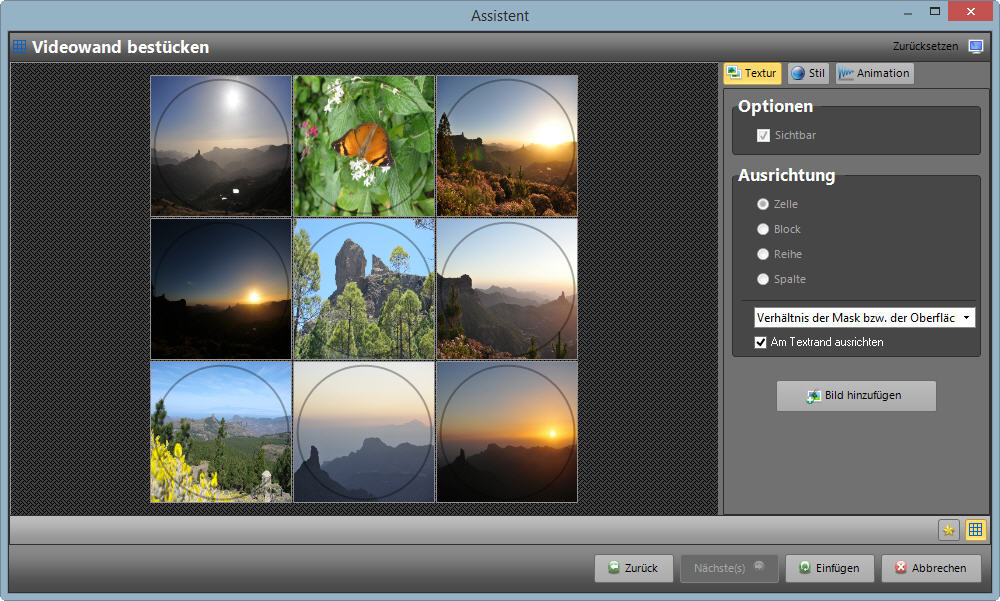The image size is (1000, 601).
Task: Pick the Spalte alignment option
Action: click(764, 279)
